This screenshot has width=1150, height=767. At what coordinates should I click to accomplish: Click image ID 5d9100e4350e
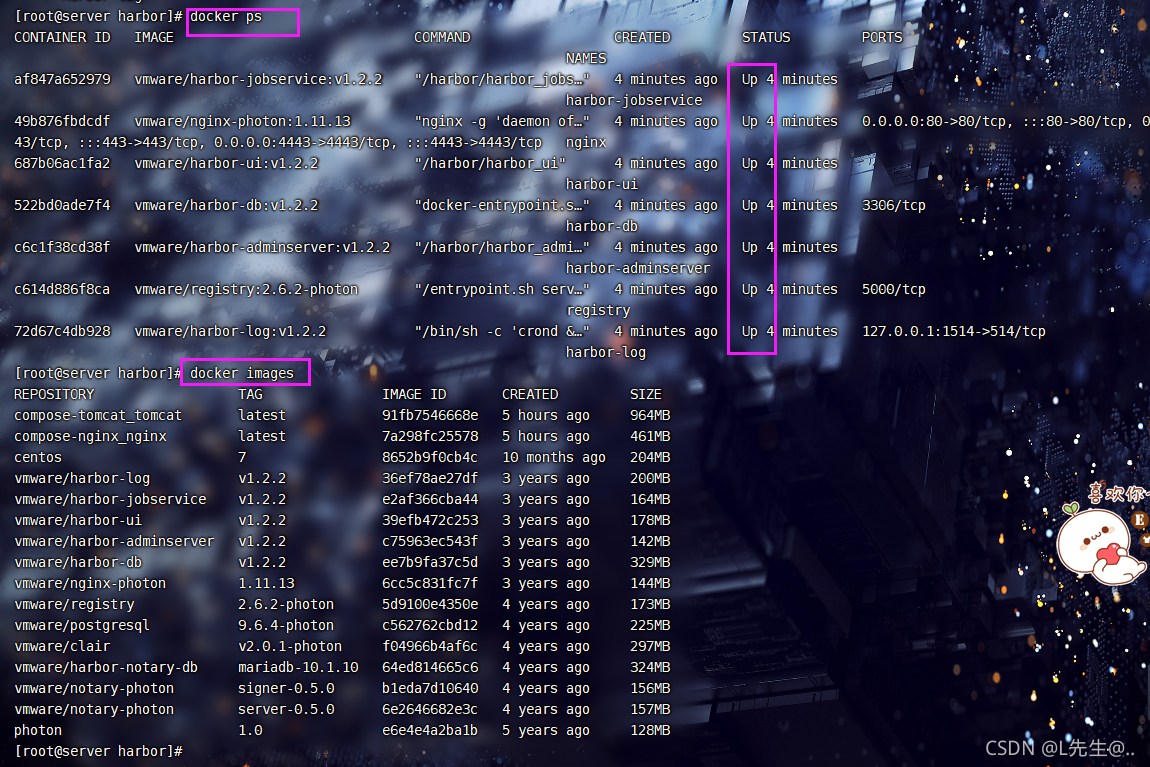coord(430,604)
